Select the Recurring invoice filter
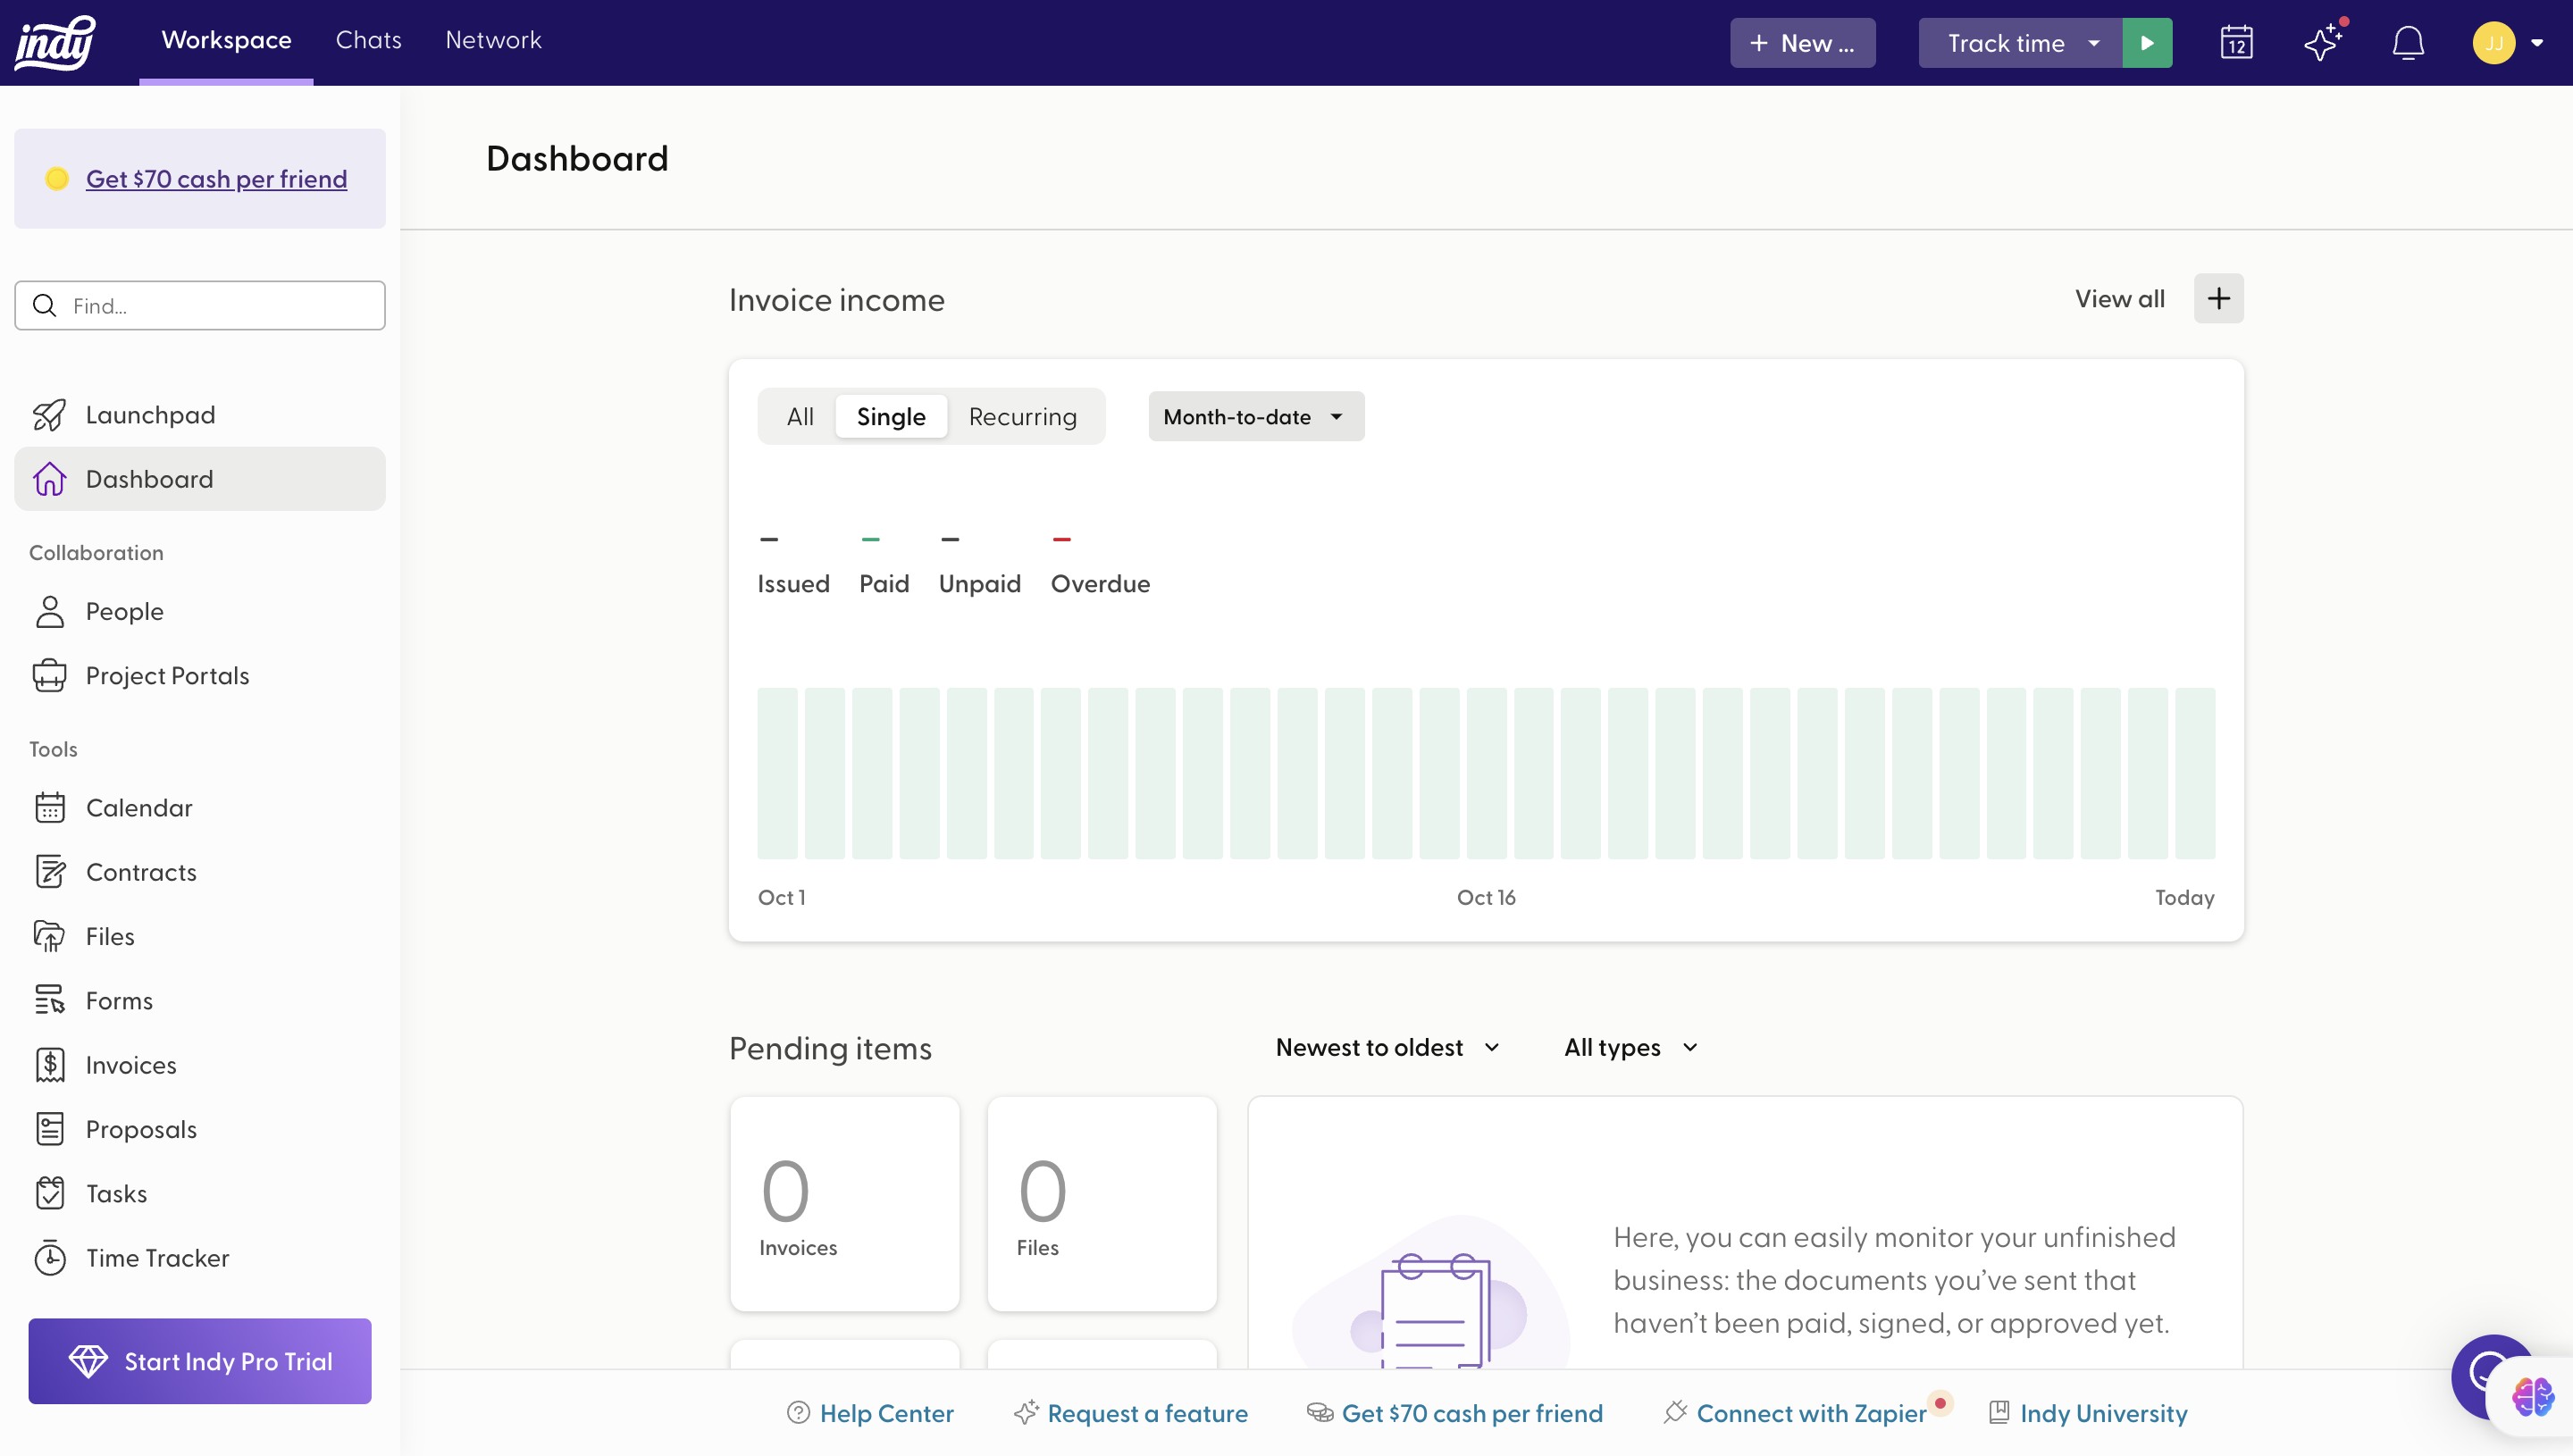2573x1456 pixels. [1022, 417]
